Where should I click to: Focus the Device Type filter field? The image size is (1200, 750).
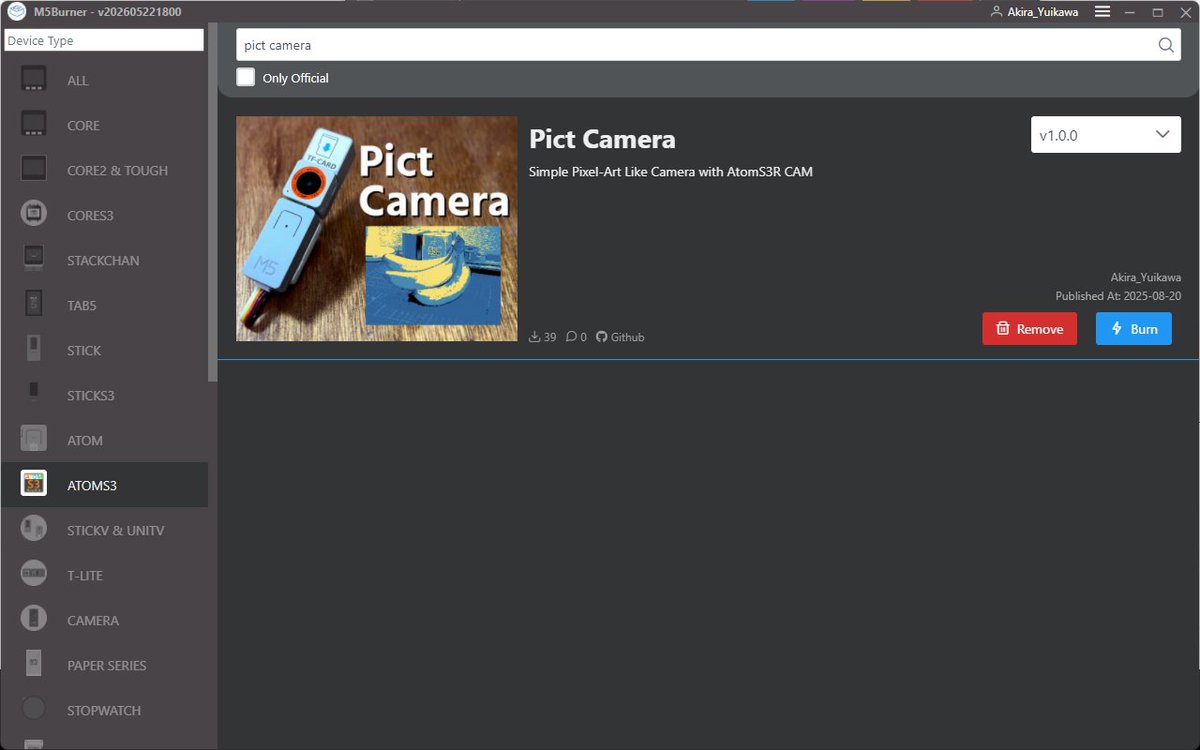pos(104,40)
